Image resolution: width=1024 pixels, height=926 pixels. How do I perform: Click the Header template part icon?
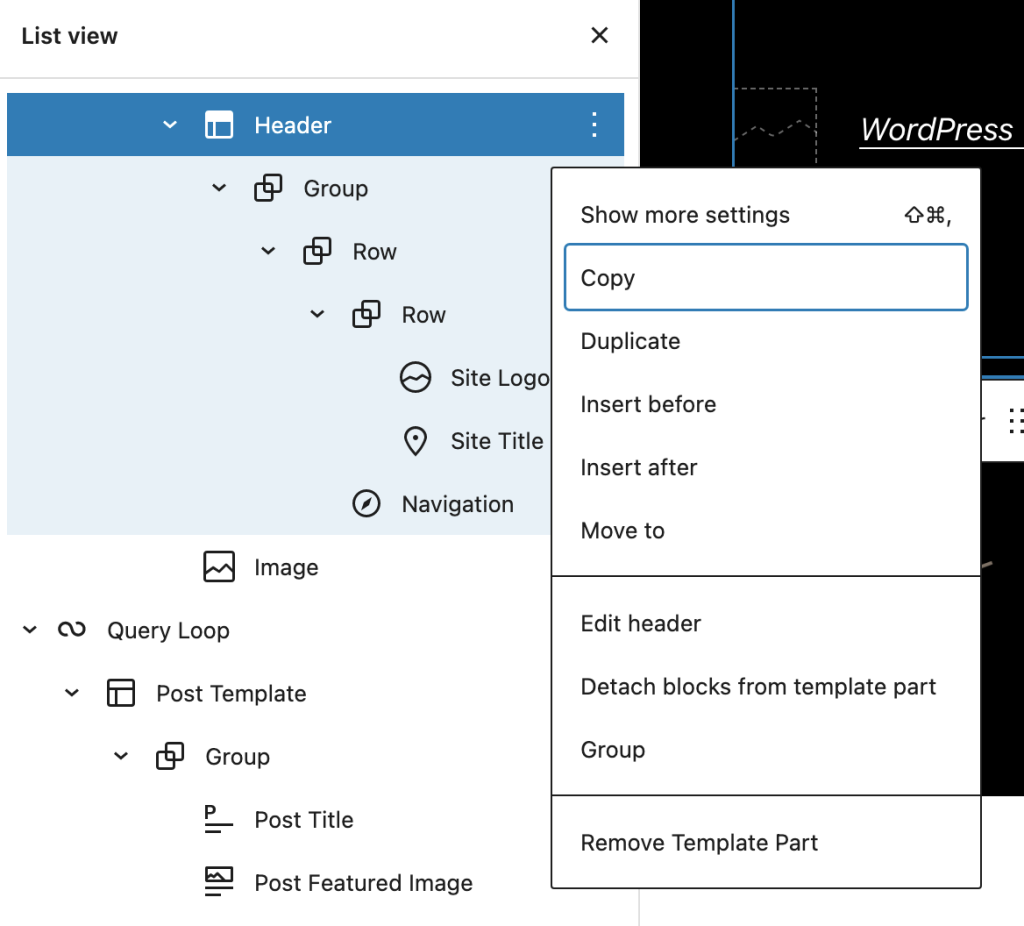pyautogui.click(x=218, y=125)
